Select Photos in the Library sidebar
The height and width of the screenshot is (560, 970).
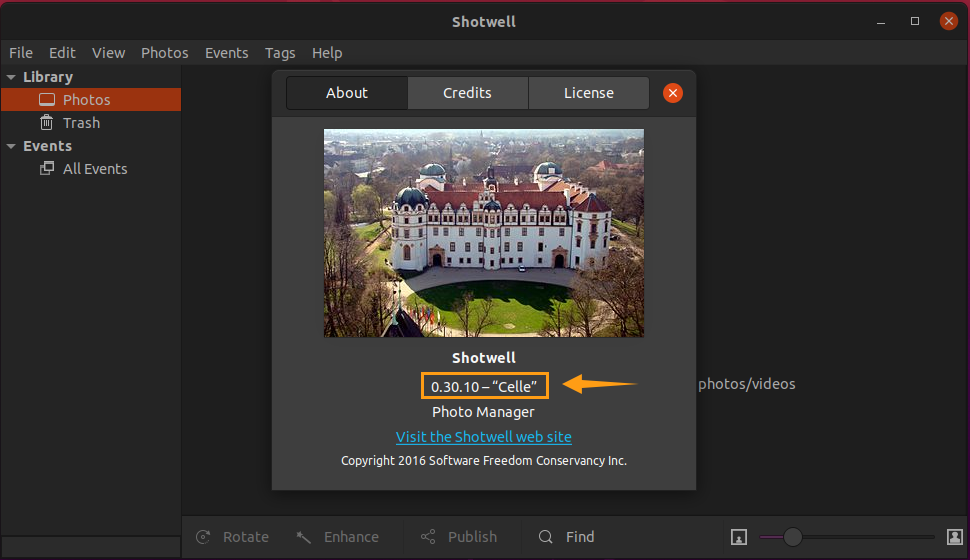(x=91, y=100)
